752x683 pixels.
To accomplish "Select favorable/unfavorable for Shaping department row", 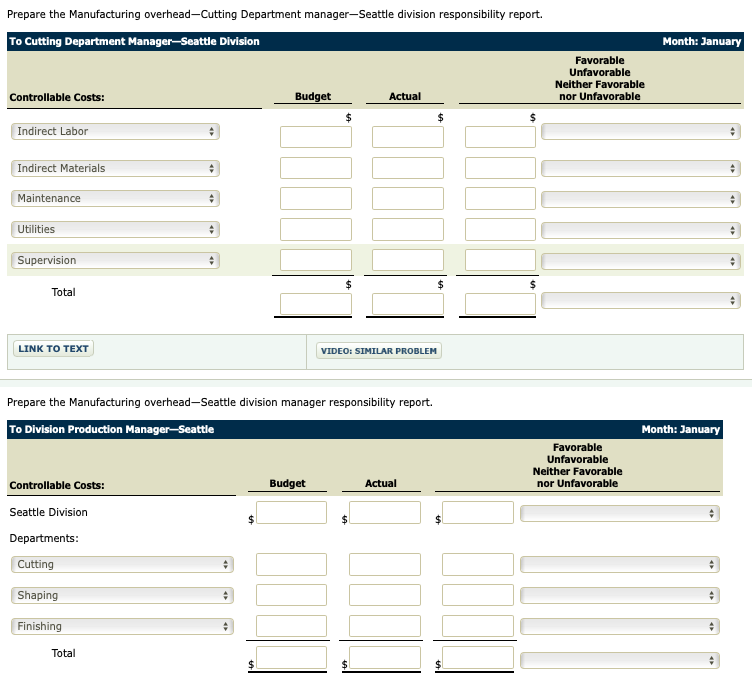I will (x=620, y=595).
